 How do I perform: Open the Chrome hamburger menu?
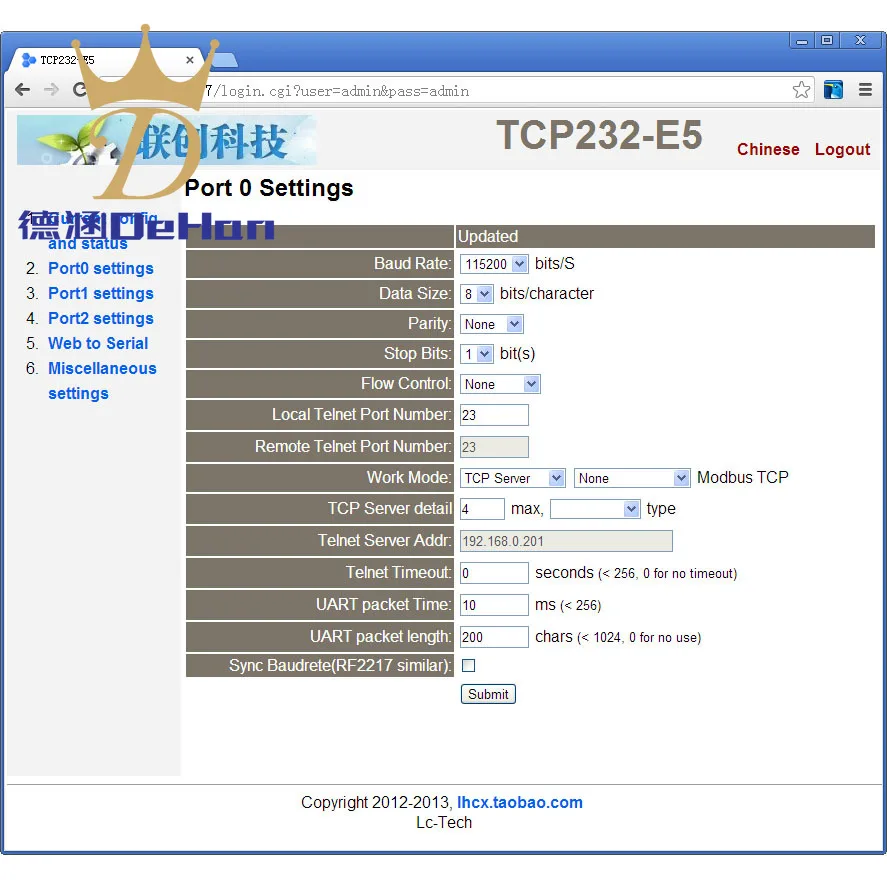865,89
